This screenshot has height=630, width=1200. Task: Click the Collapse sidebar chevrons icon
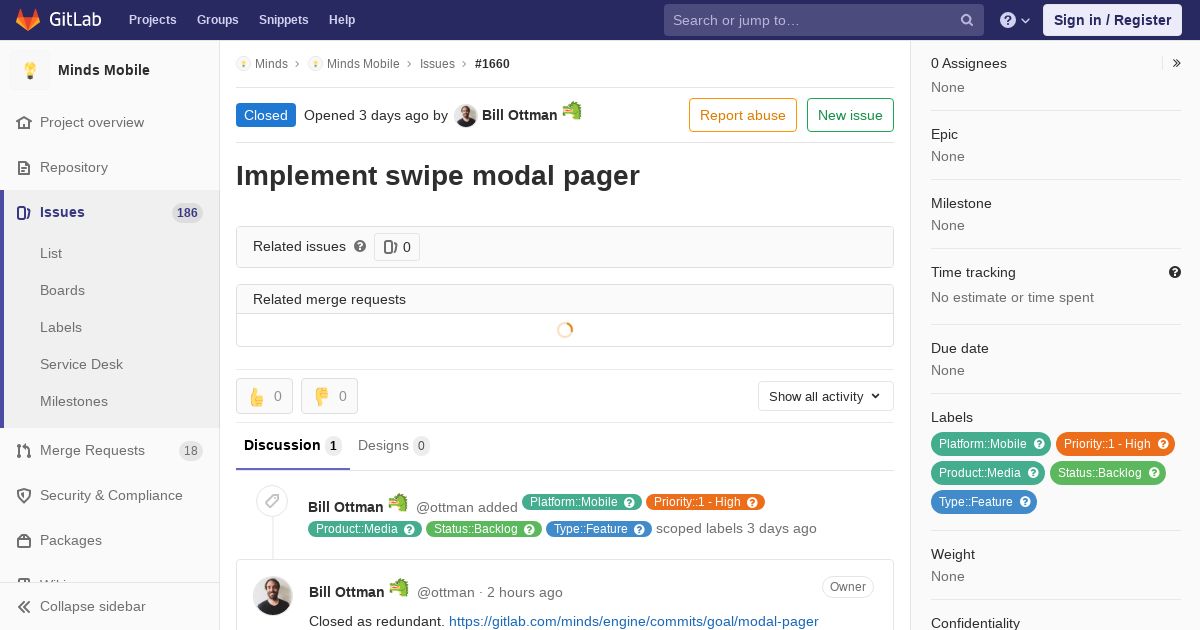click(x=24, y=606)
